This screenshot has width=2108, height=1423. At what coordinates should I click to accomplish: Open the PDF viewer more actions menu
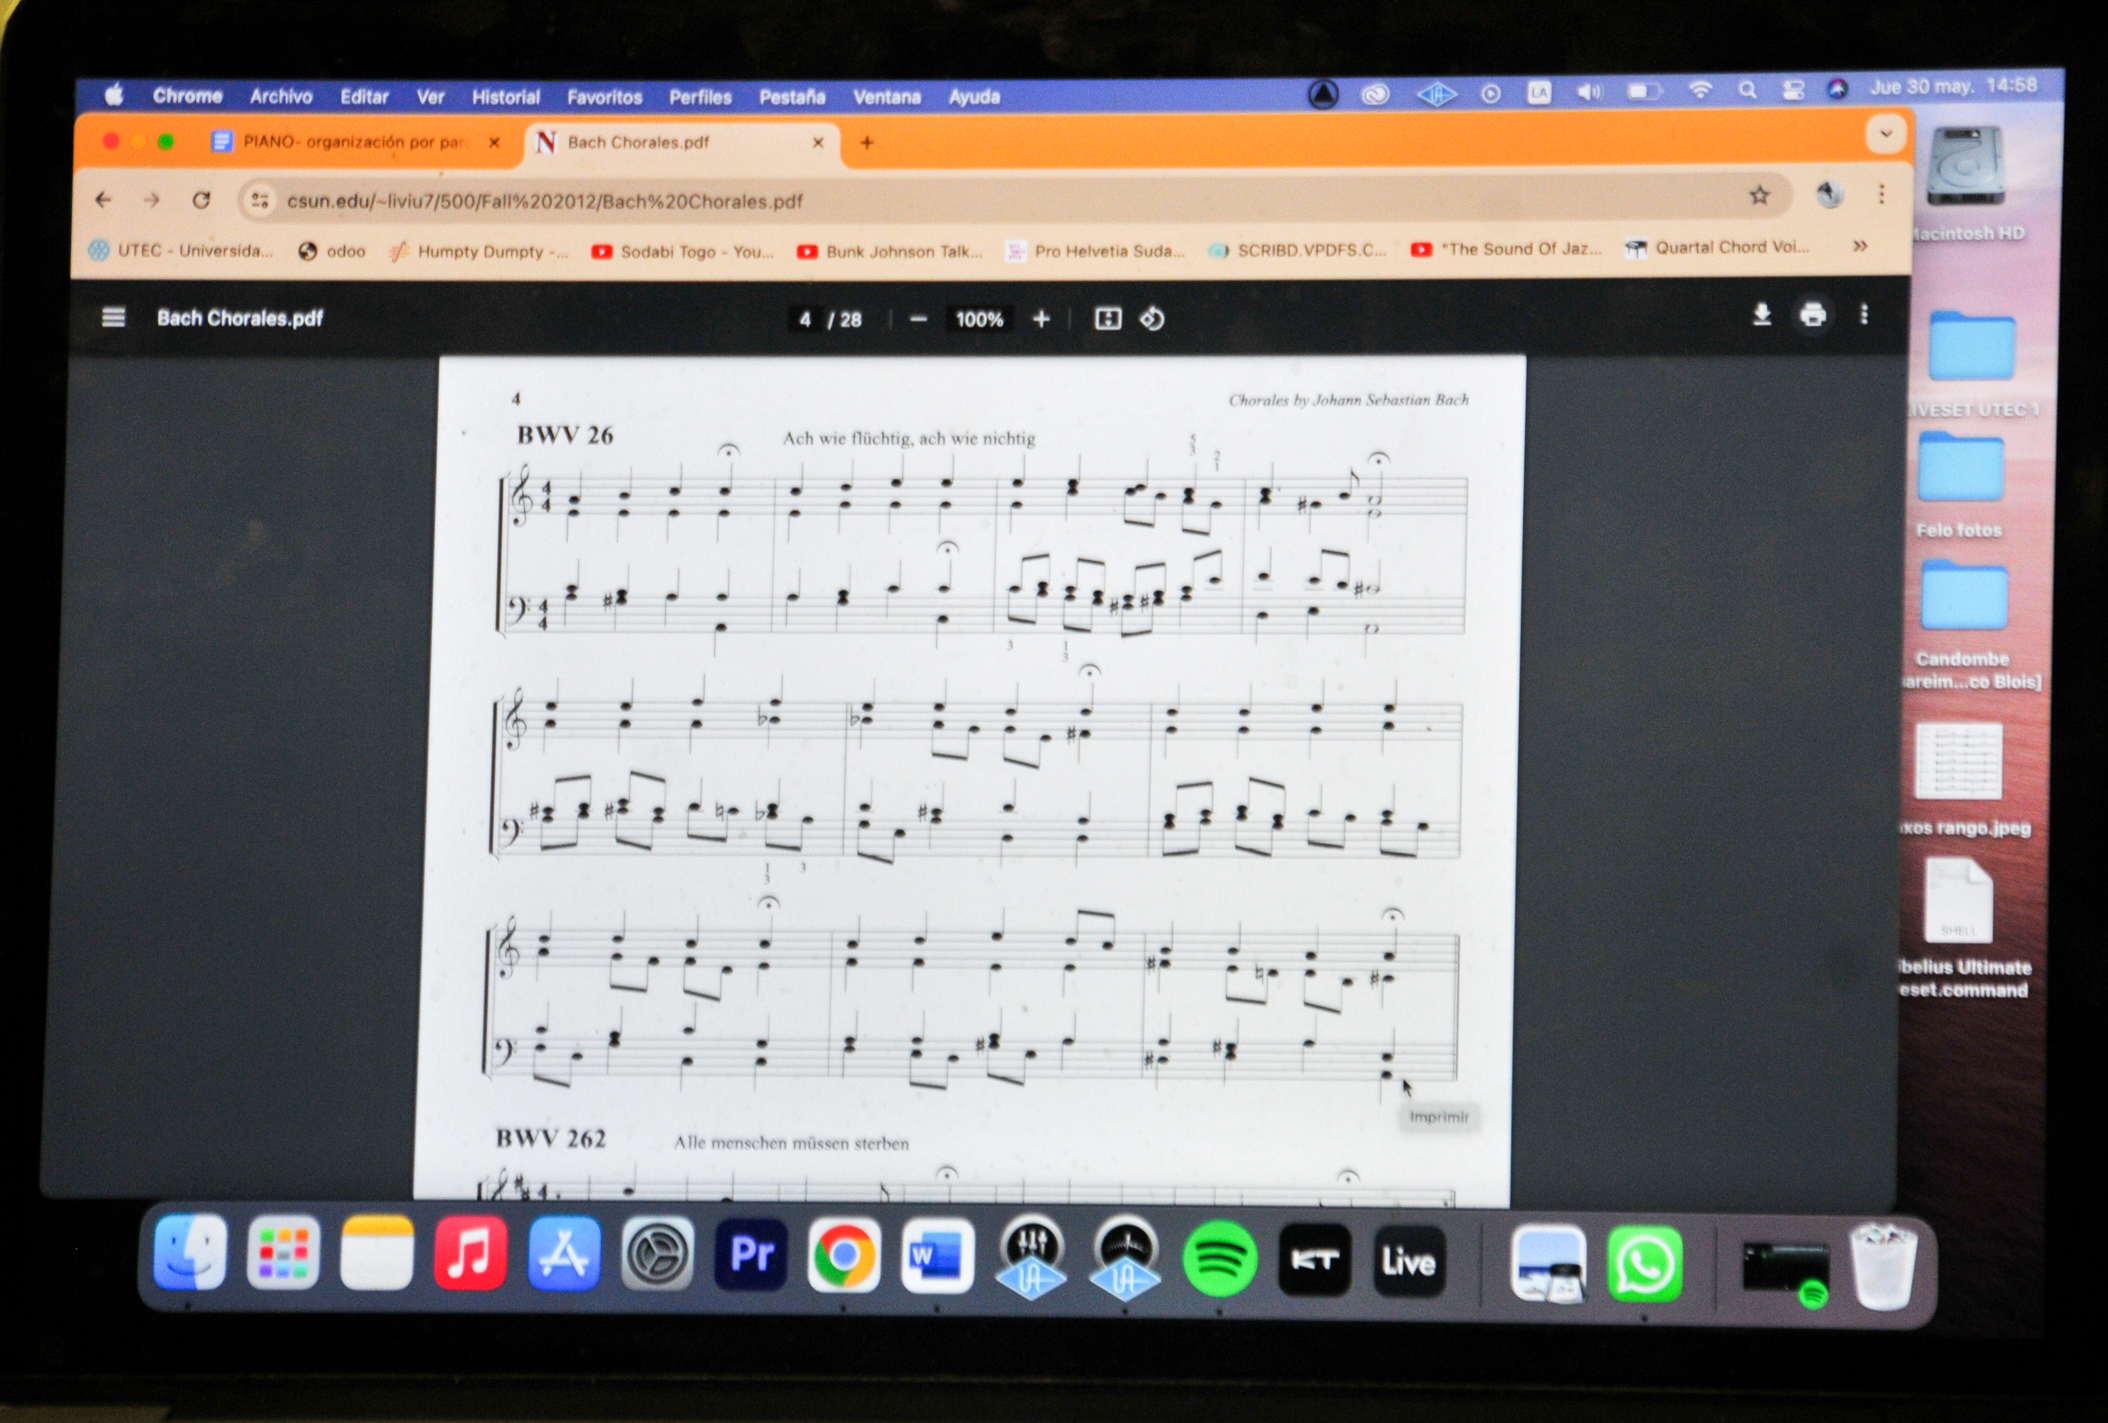point(1864,315)
